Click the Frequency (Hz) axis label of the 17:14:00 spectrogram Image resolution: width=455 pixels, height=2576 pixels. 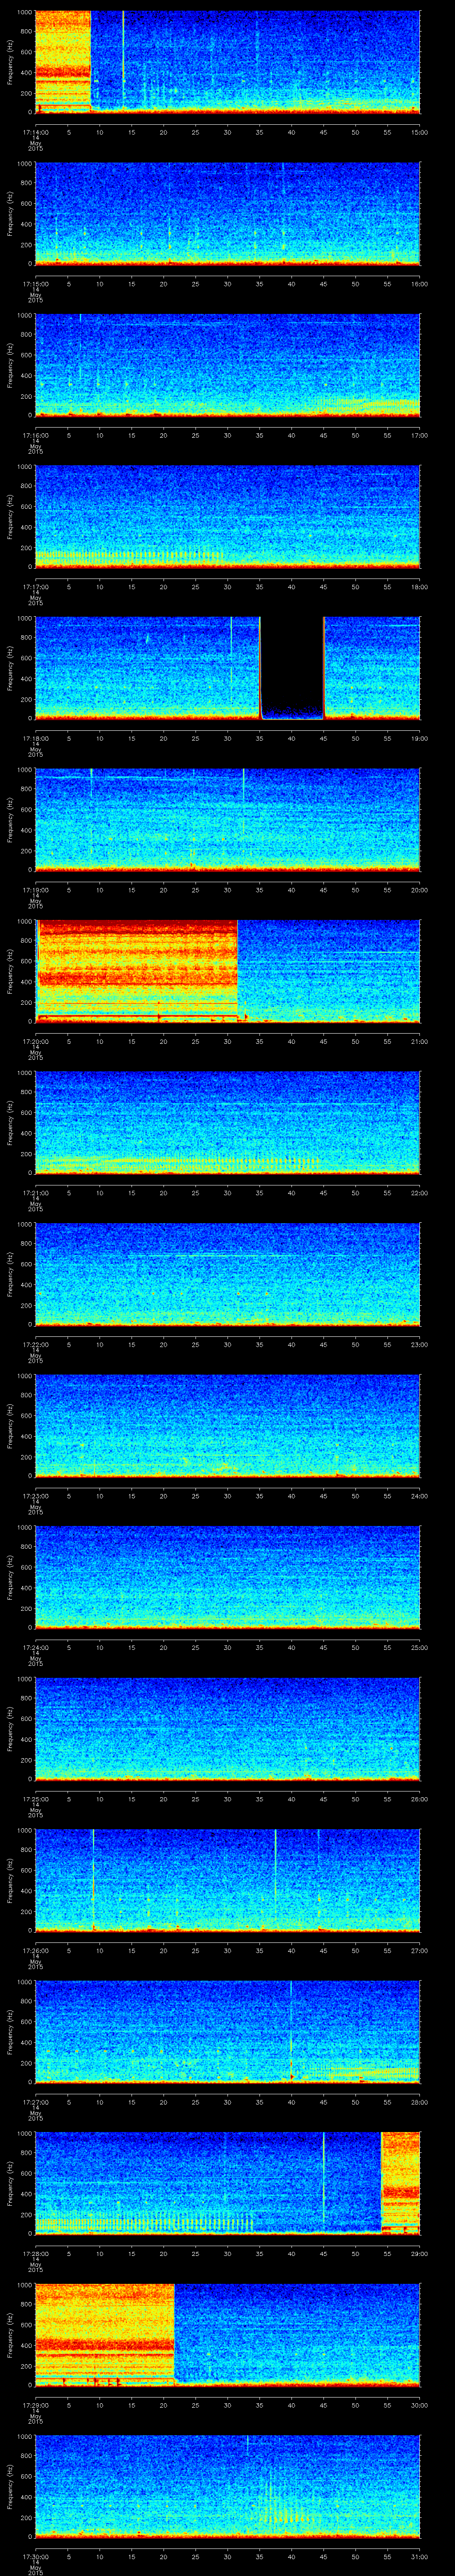pyautogui.click(x=10, y=62)
